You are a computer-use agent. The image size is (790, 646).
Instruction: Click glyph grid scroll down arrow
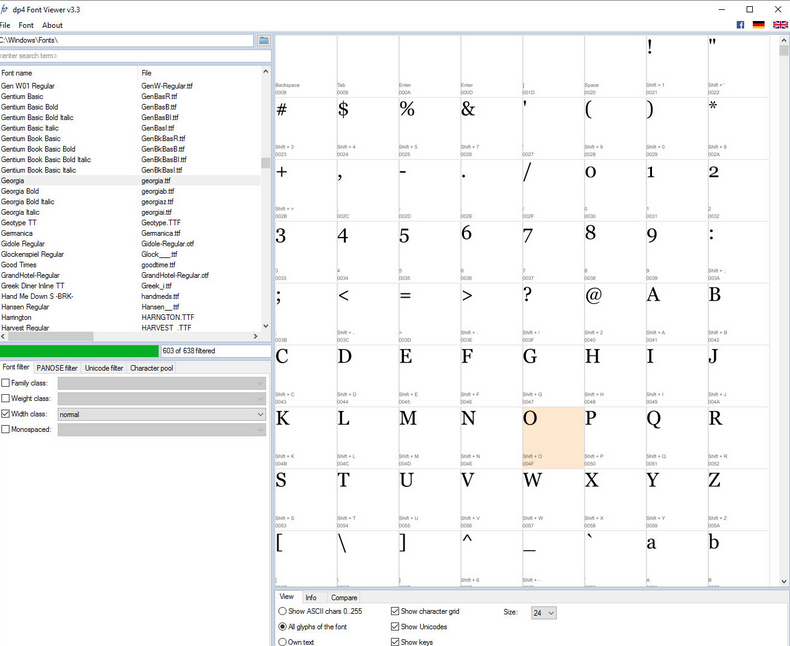[783, 581]
